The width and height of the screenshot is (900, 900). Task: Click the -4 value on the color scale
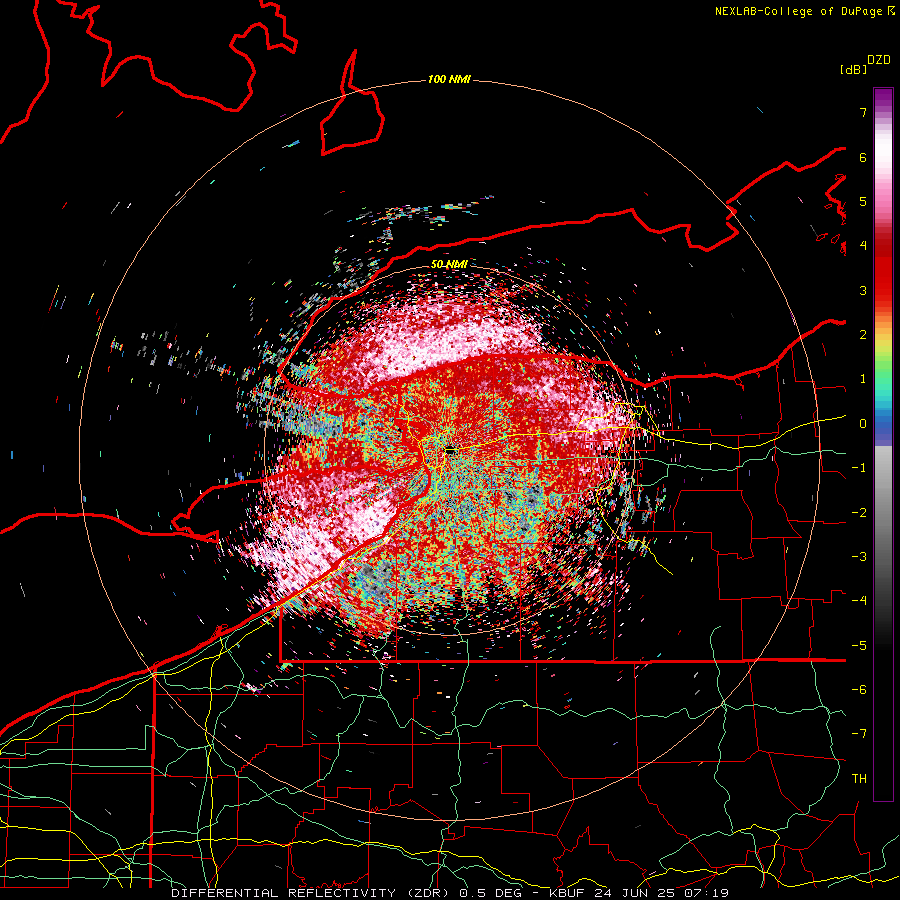pyautogui.click(x=859, y=601)
